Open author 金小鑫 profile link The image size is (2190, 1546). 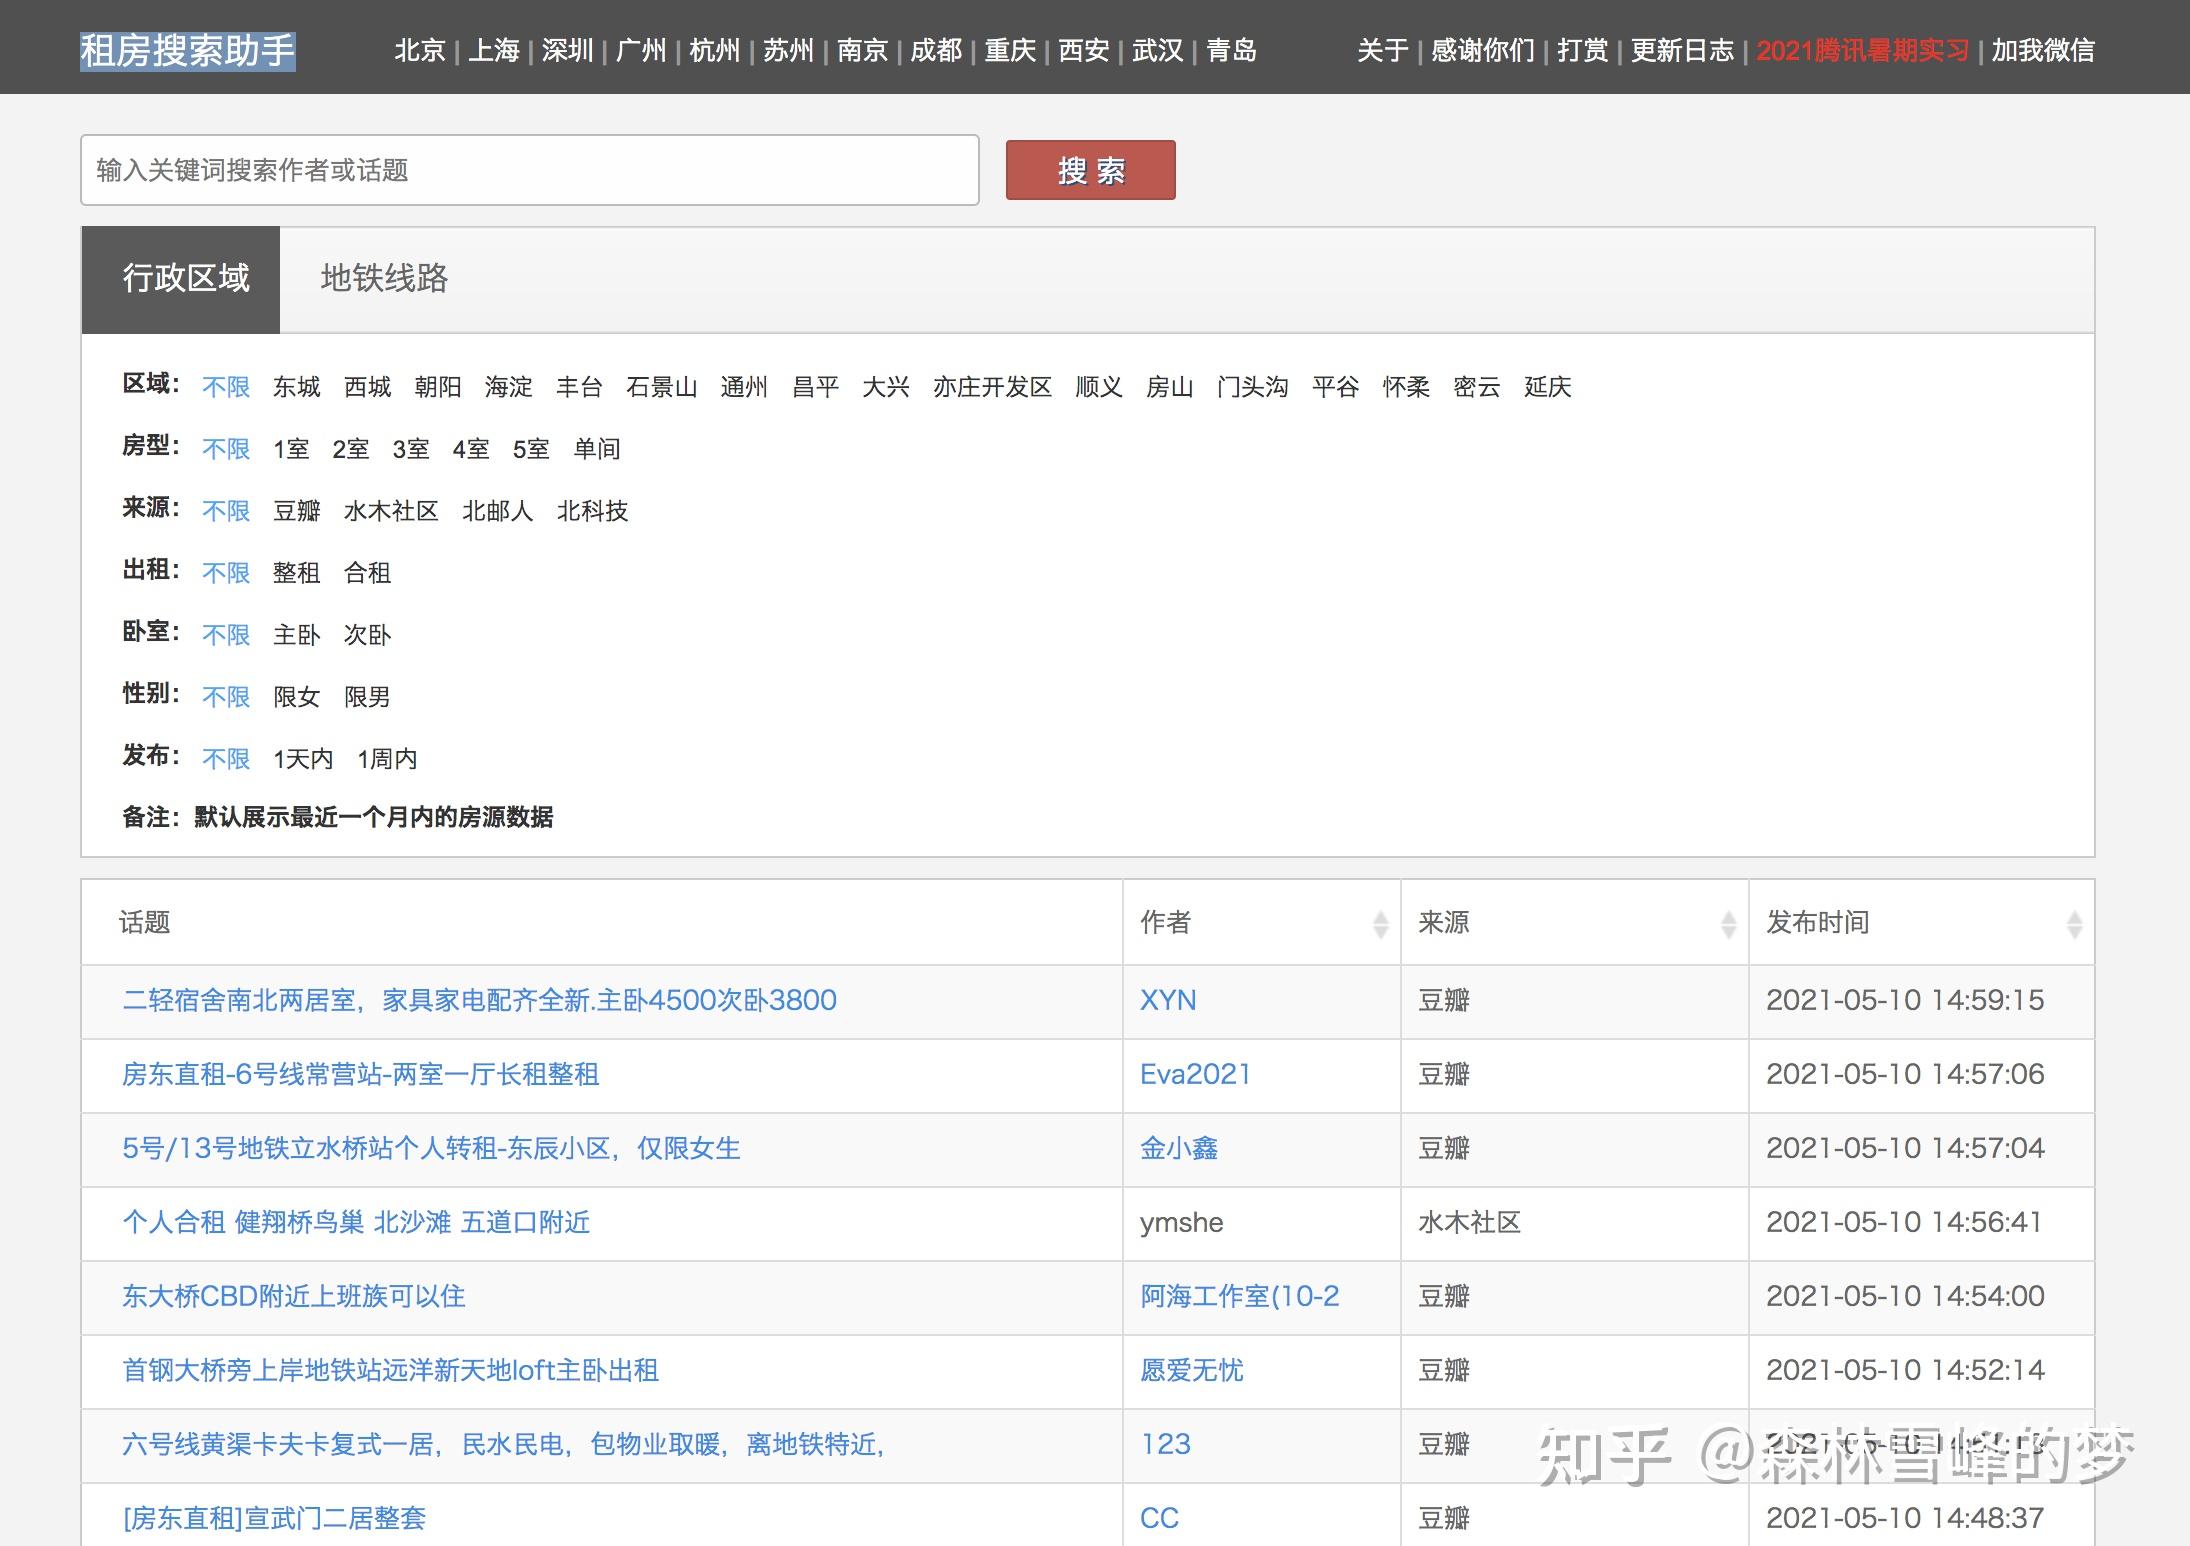pyautogui.click(x=1179, y=1149)
